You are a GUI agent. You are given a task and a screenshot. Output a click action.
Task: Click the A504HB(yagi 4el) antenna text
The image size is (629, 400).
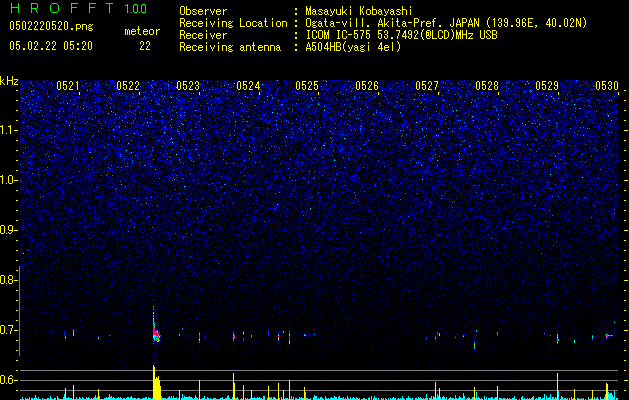[x=353, y=47]
